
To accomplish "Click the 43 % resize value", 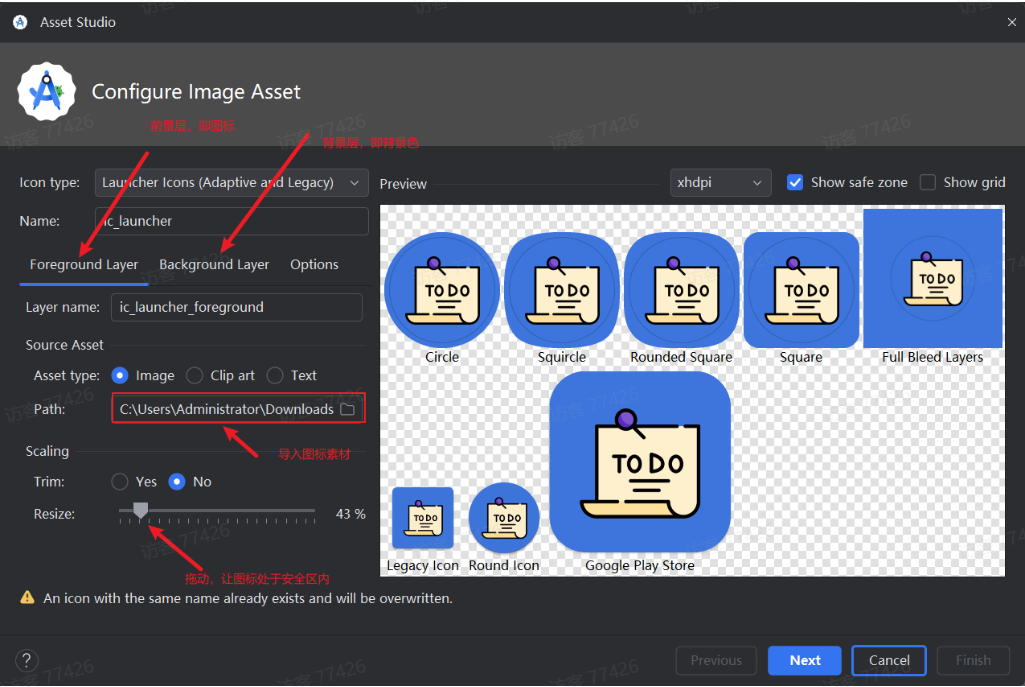I will tap(350, 514).
